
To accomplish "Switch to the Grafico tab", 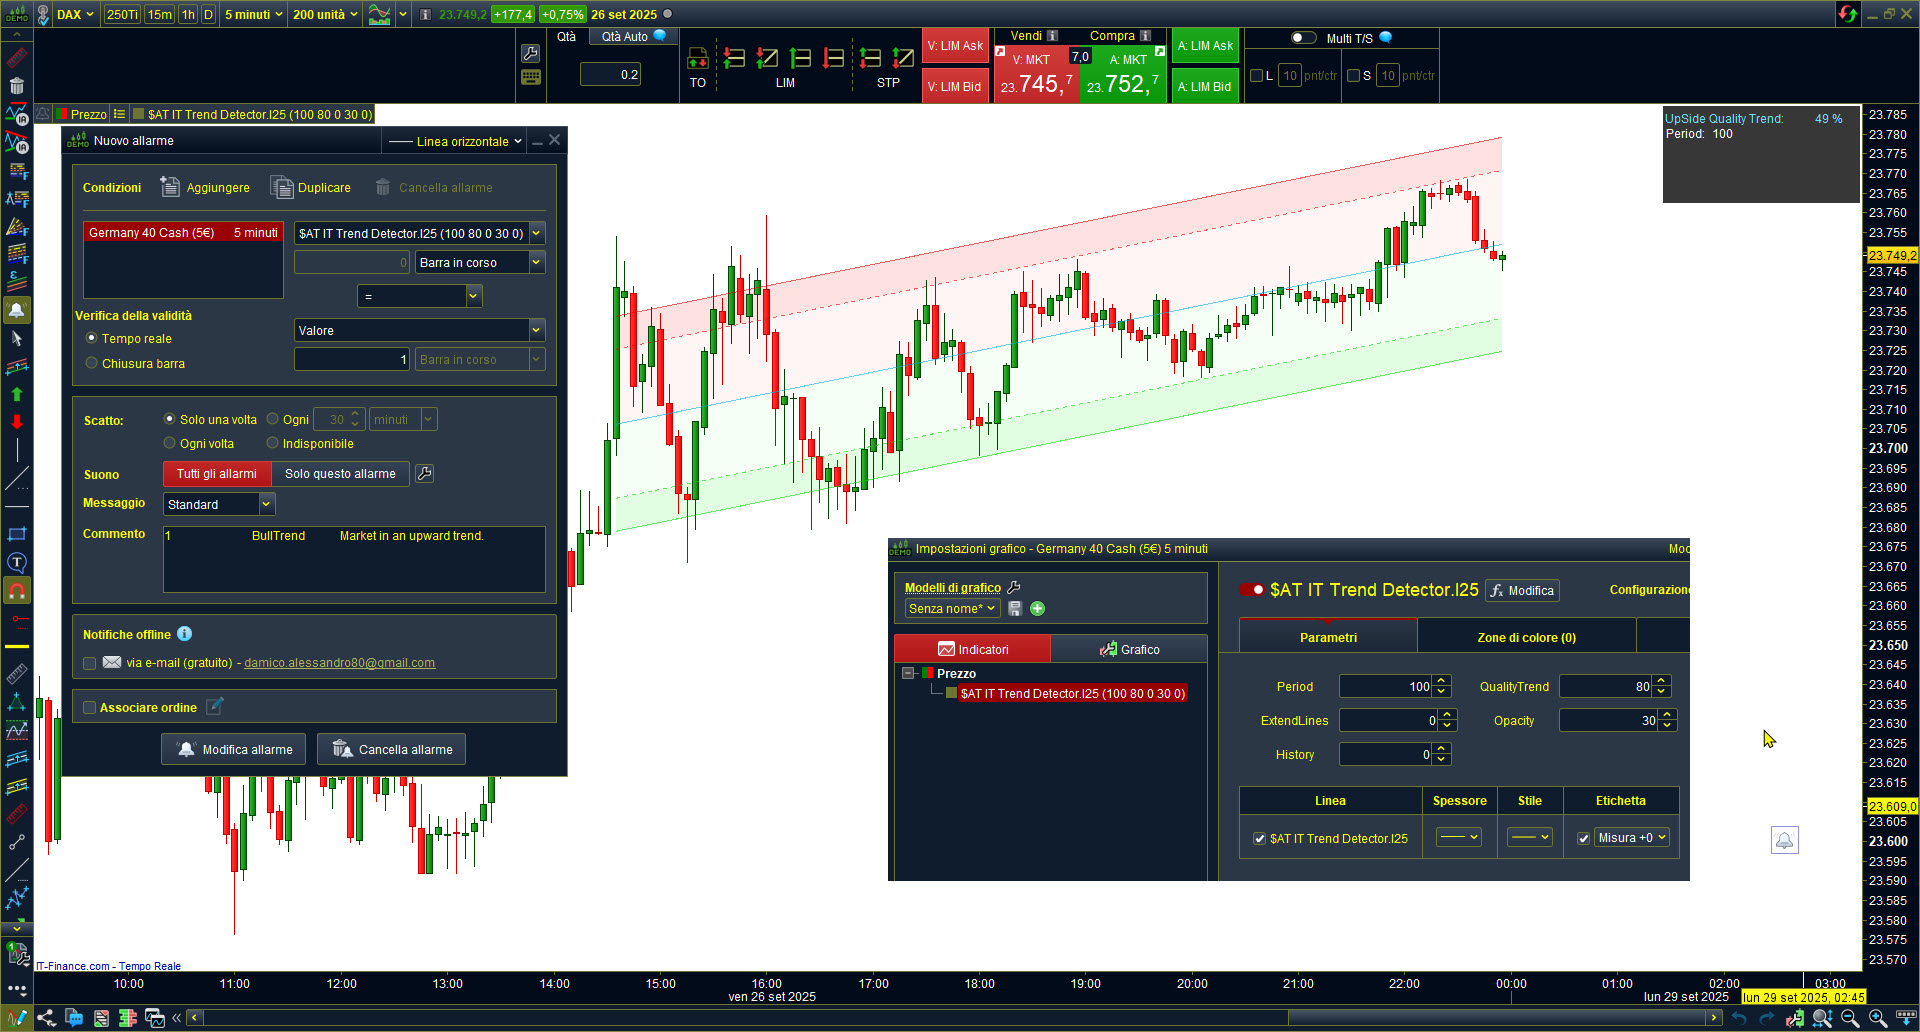I will (1129, 649).
